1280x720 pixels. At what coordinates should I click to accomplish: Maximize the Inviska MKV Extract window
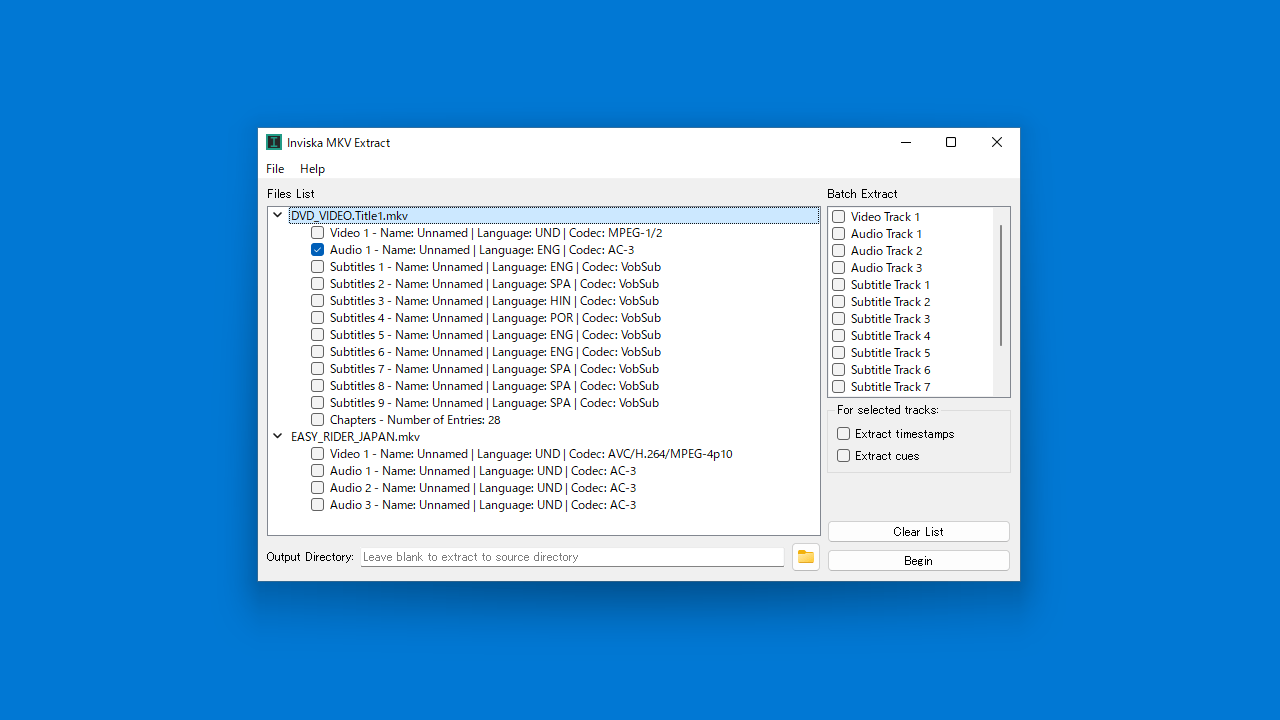coord(951,142)
